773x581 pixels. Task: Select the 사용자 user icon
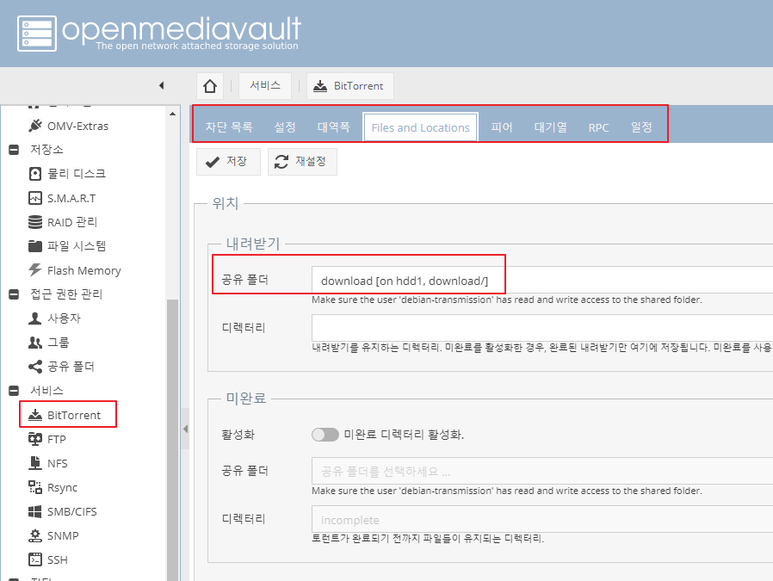[35, 318]
